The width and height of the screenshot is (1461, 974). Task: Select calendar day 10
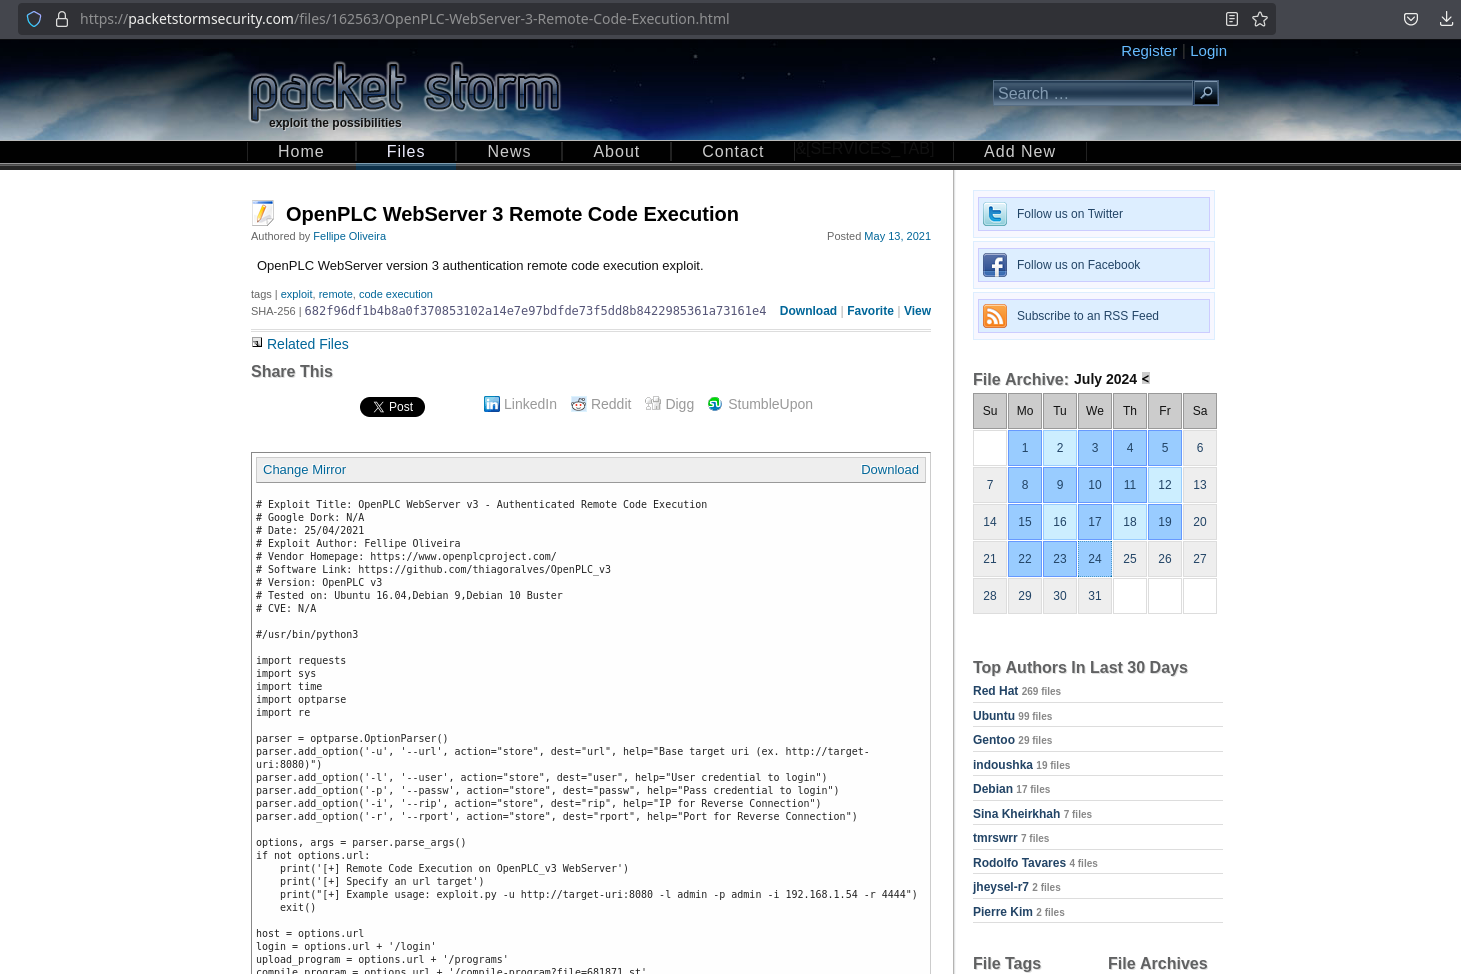pyautogui.click(x=1095, y=485)
